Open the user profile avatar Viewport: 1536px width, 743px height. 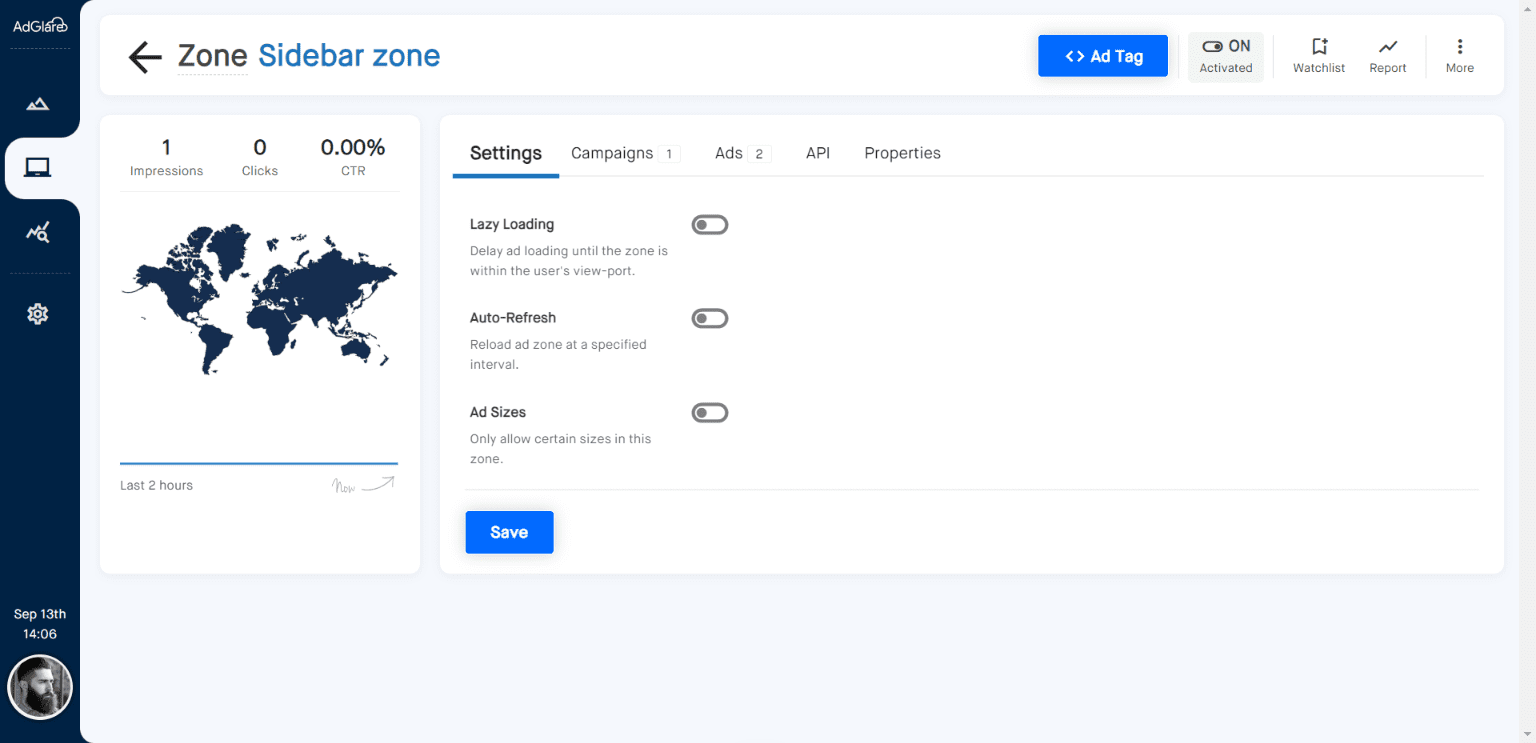coord(40,687)
